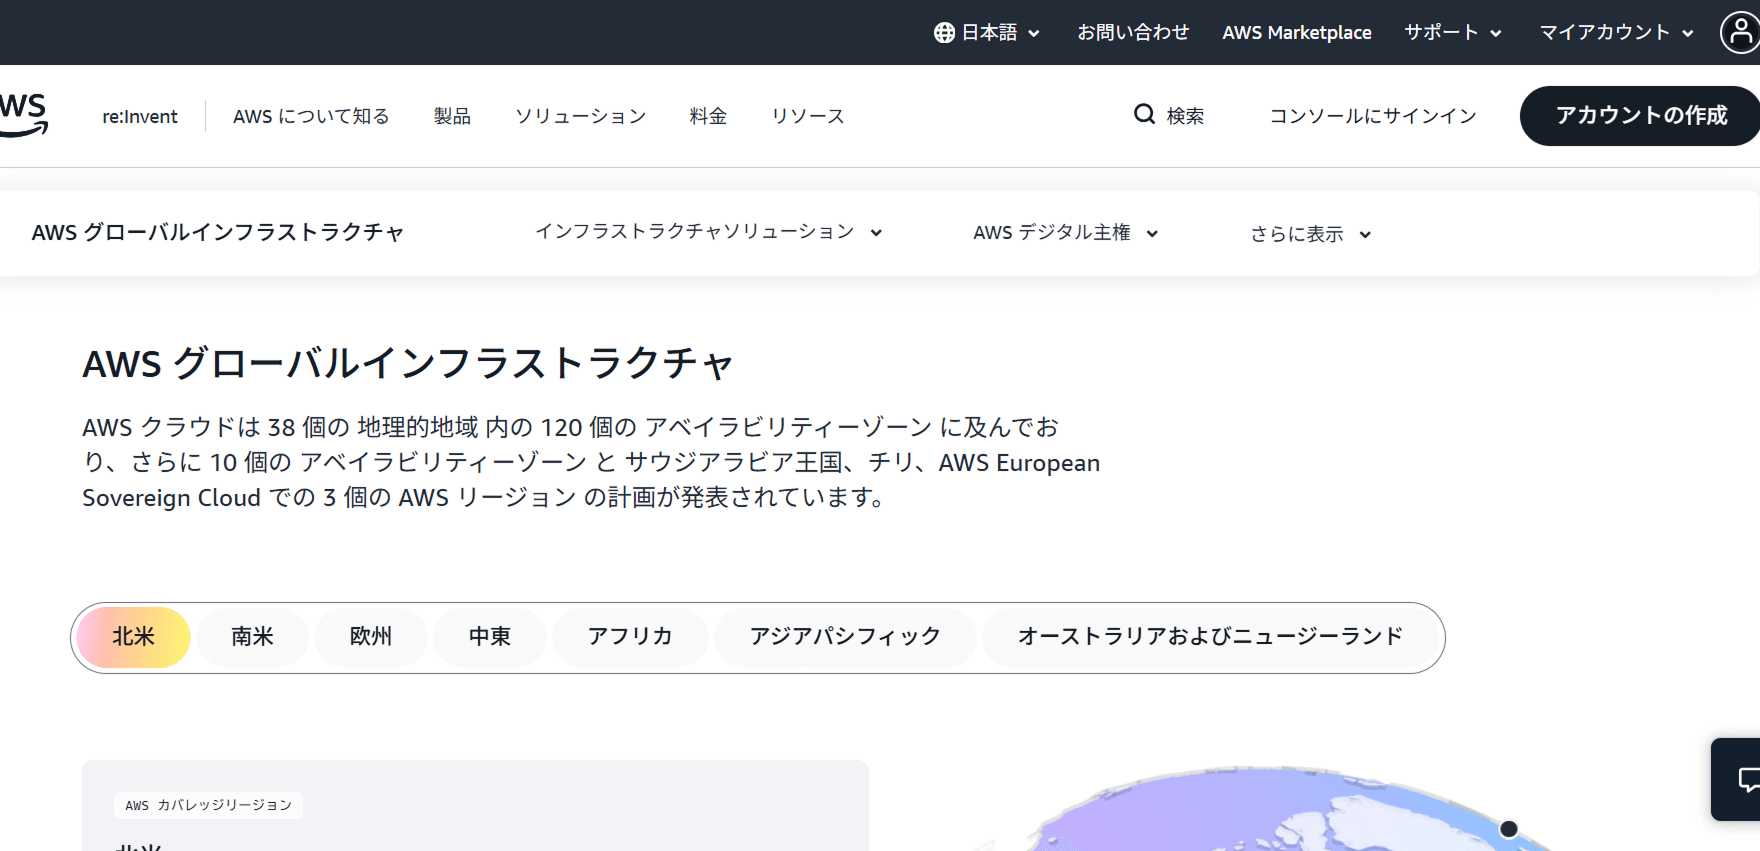Screen dimensions: 1760x851
Task: Open the さらに表示 dropdown
Action: (1310, 234)
